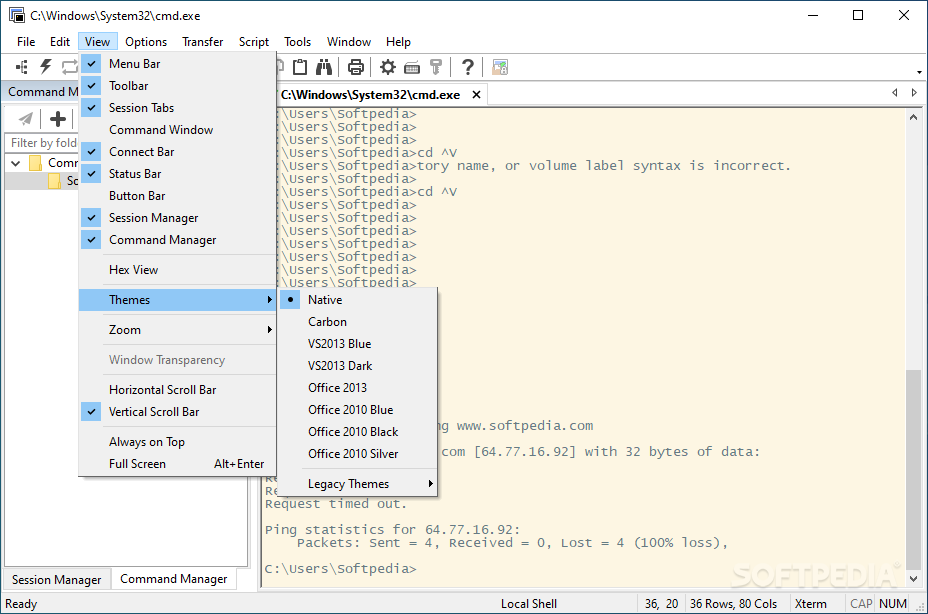Click the next tab right arrow
The height and width of the screenshot is (614, 928).
pyautogui.click(x=914, y=92)
